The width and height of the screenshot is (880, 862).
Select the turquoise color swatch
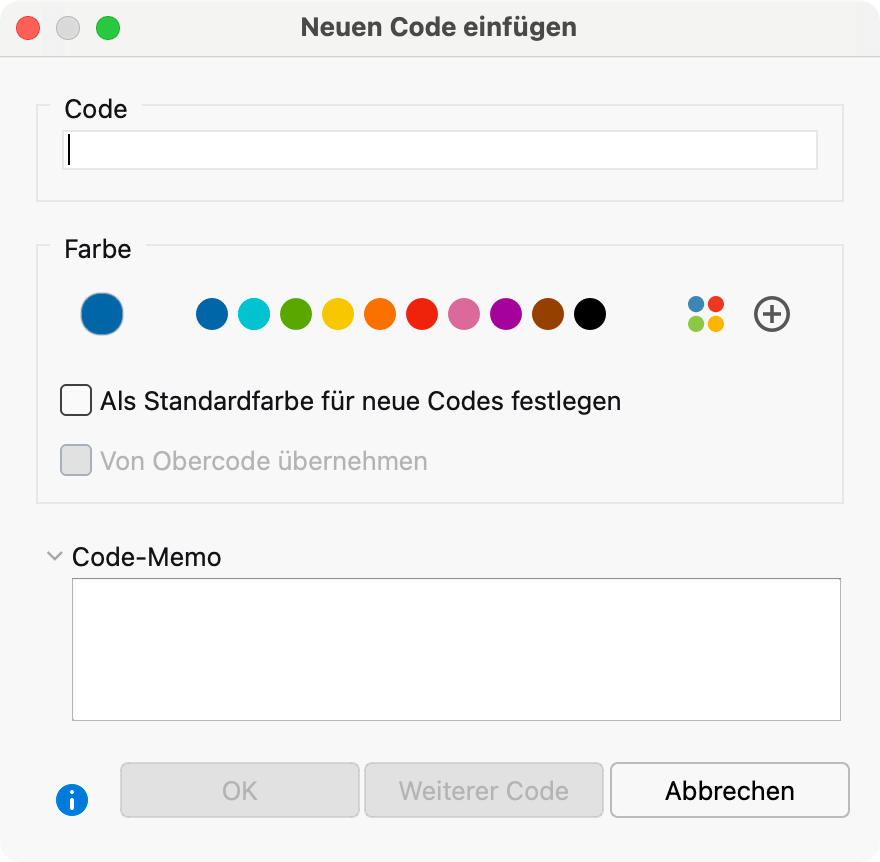pos(254,314)
